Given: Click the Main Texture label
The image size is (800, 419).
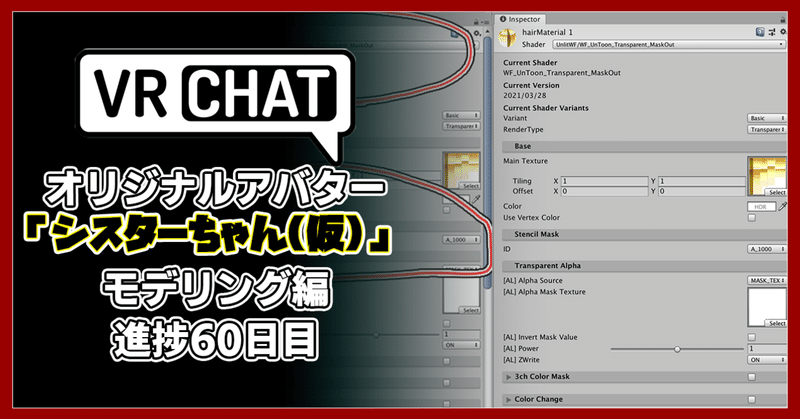Looking at the screenshot, I should point(526,161).
